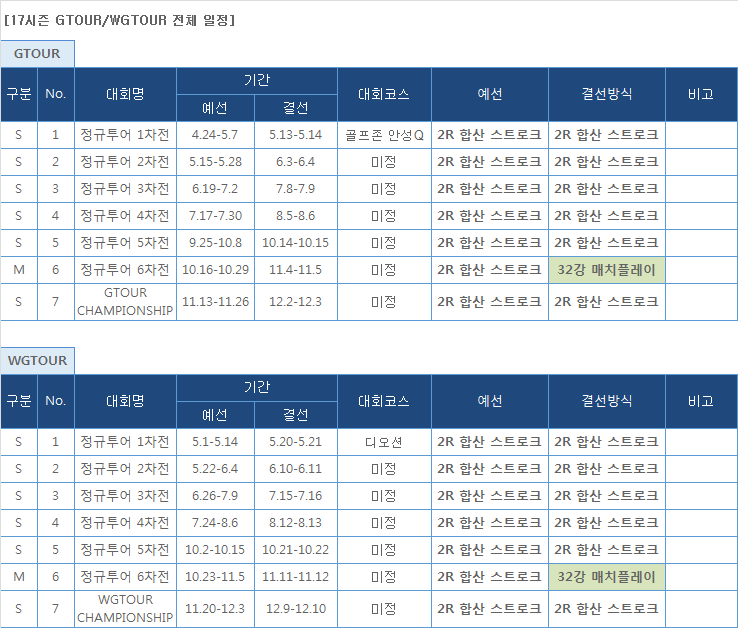Click WGTOUR qualifier date '5.1-5.14'

coord(215,442)
